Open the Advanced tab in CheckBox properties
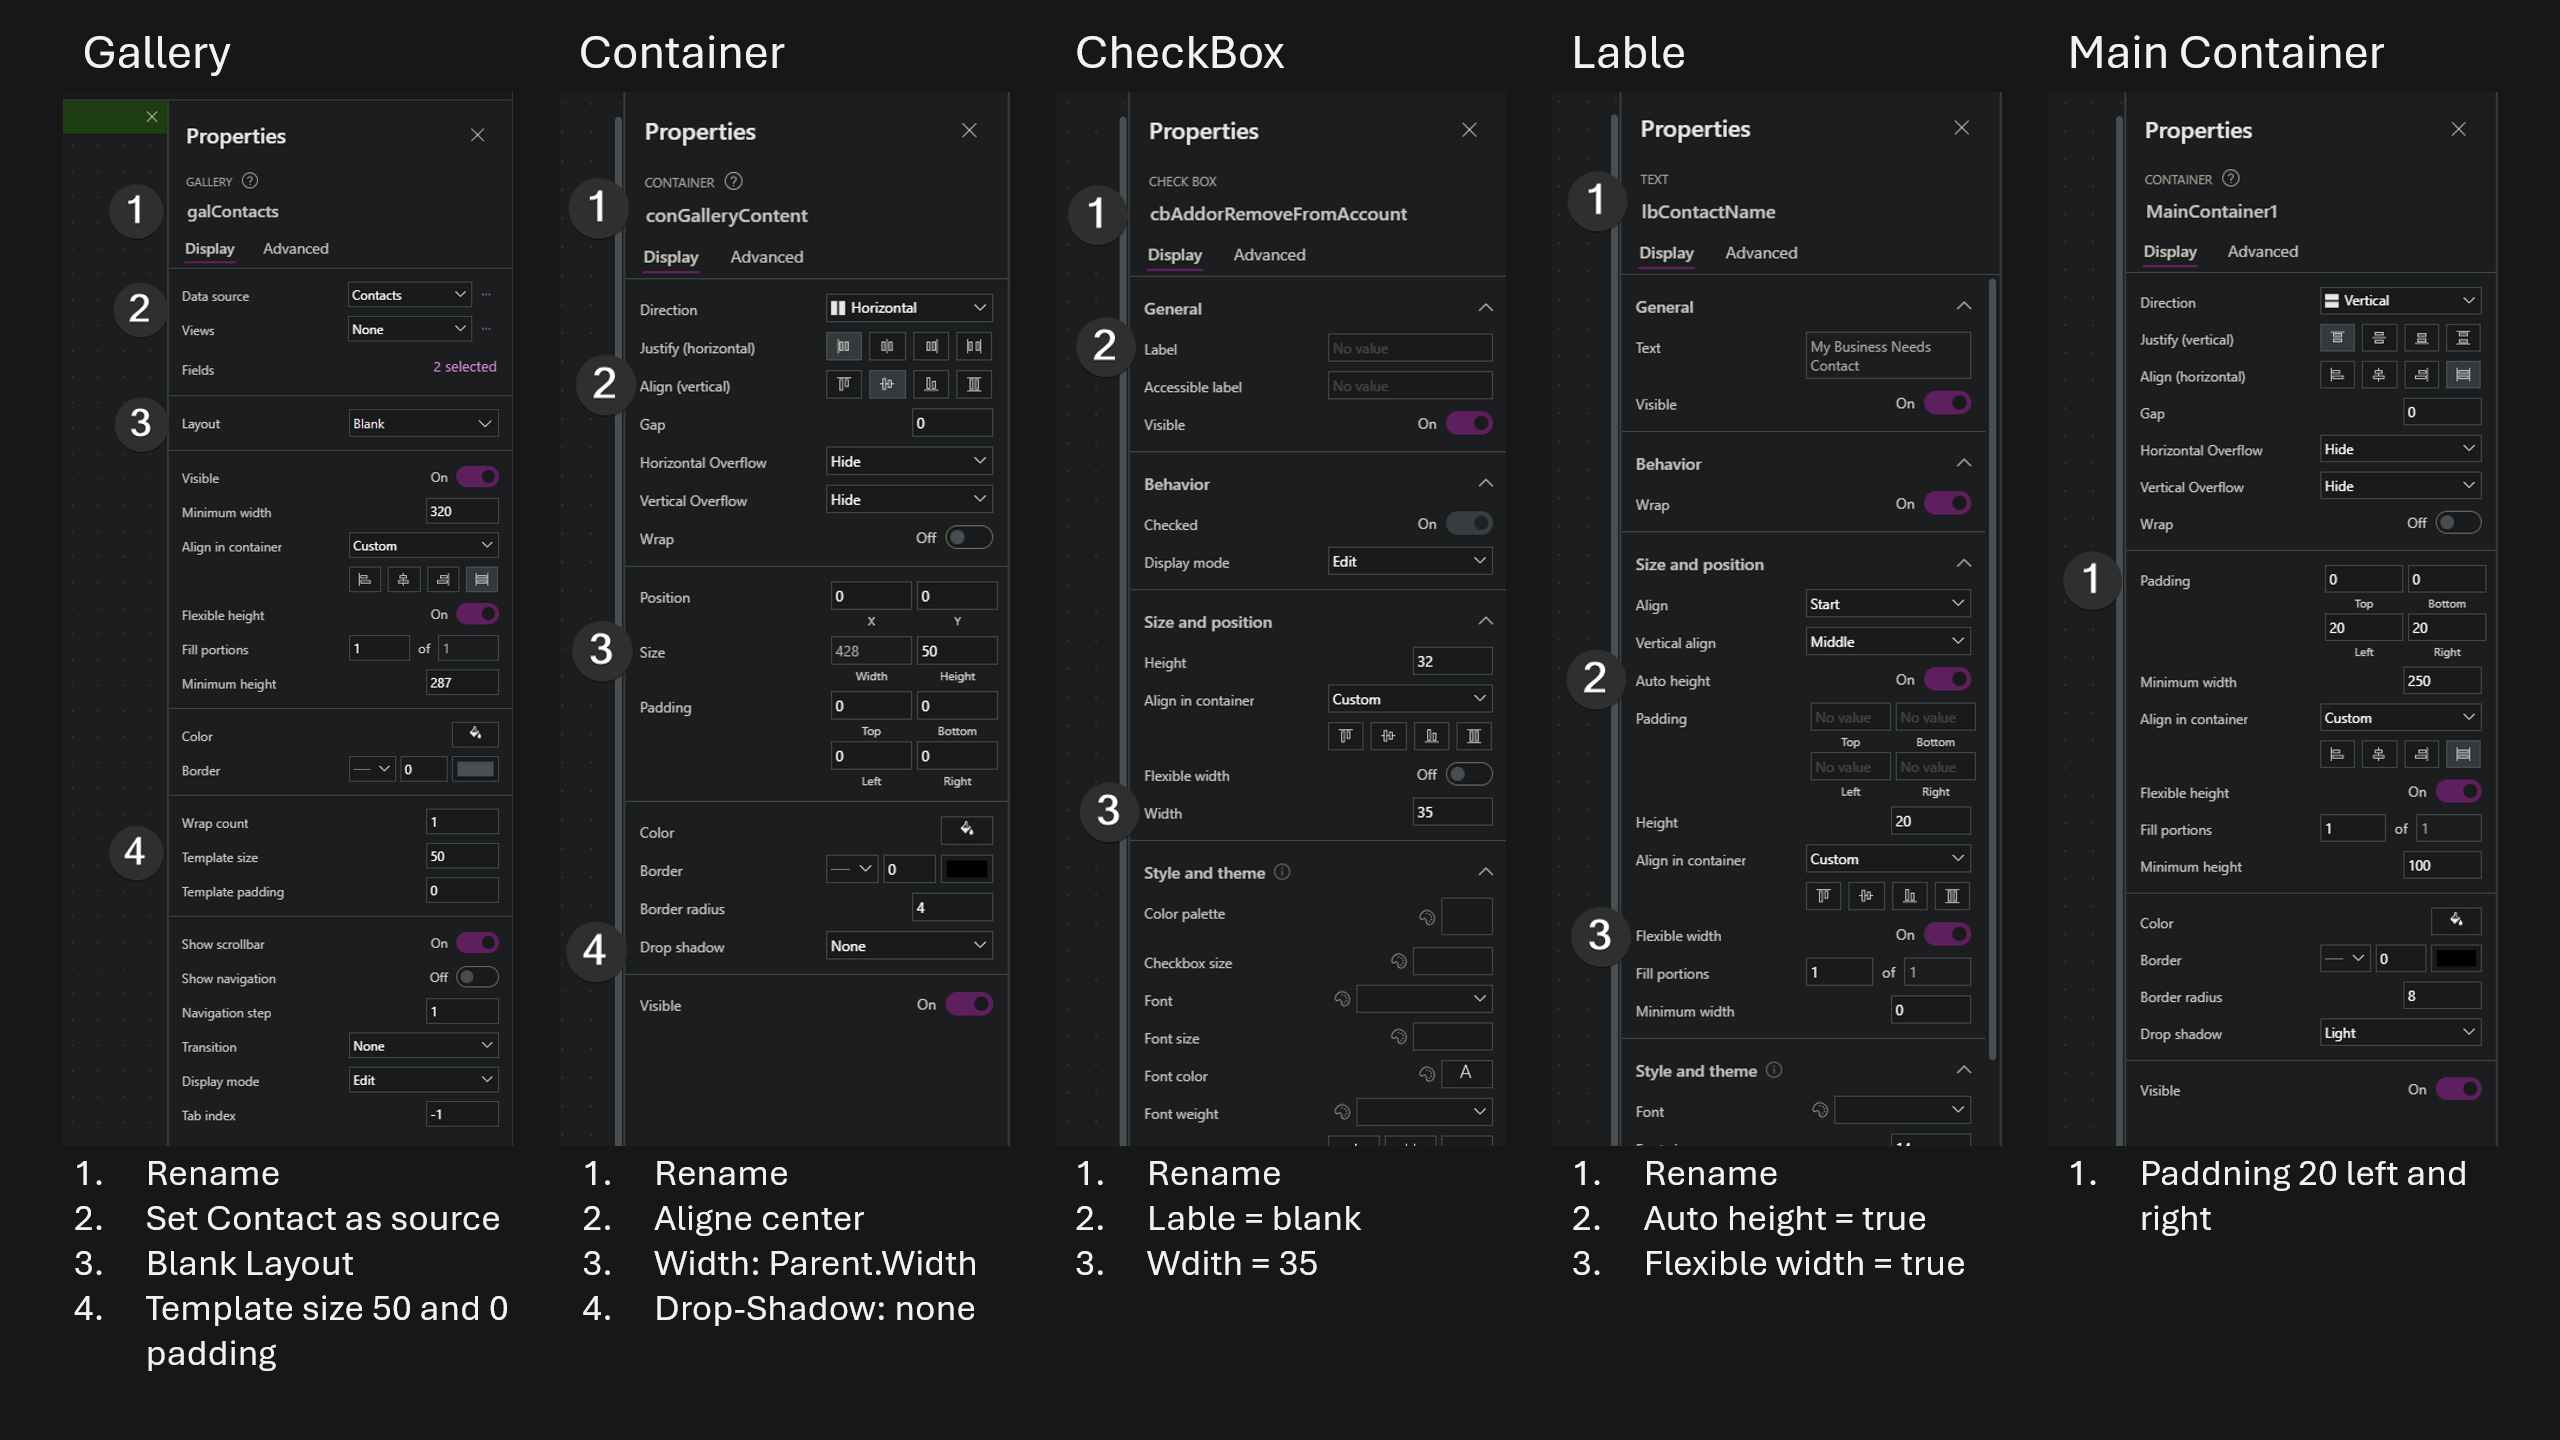This screenshot has width=2560, height=1440. [x=1269, y=255]
